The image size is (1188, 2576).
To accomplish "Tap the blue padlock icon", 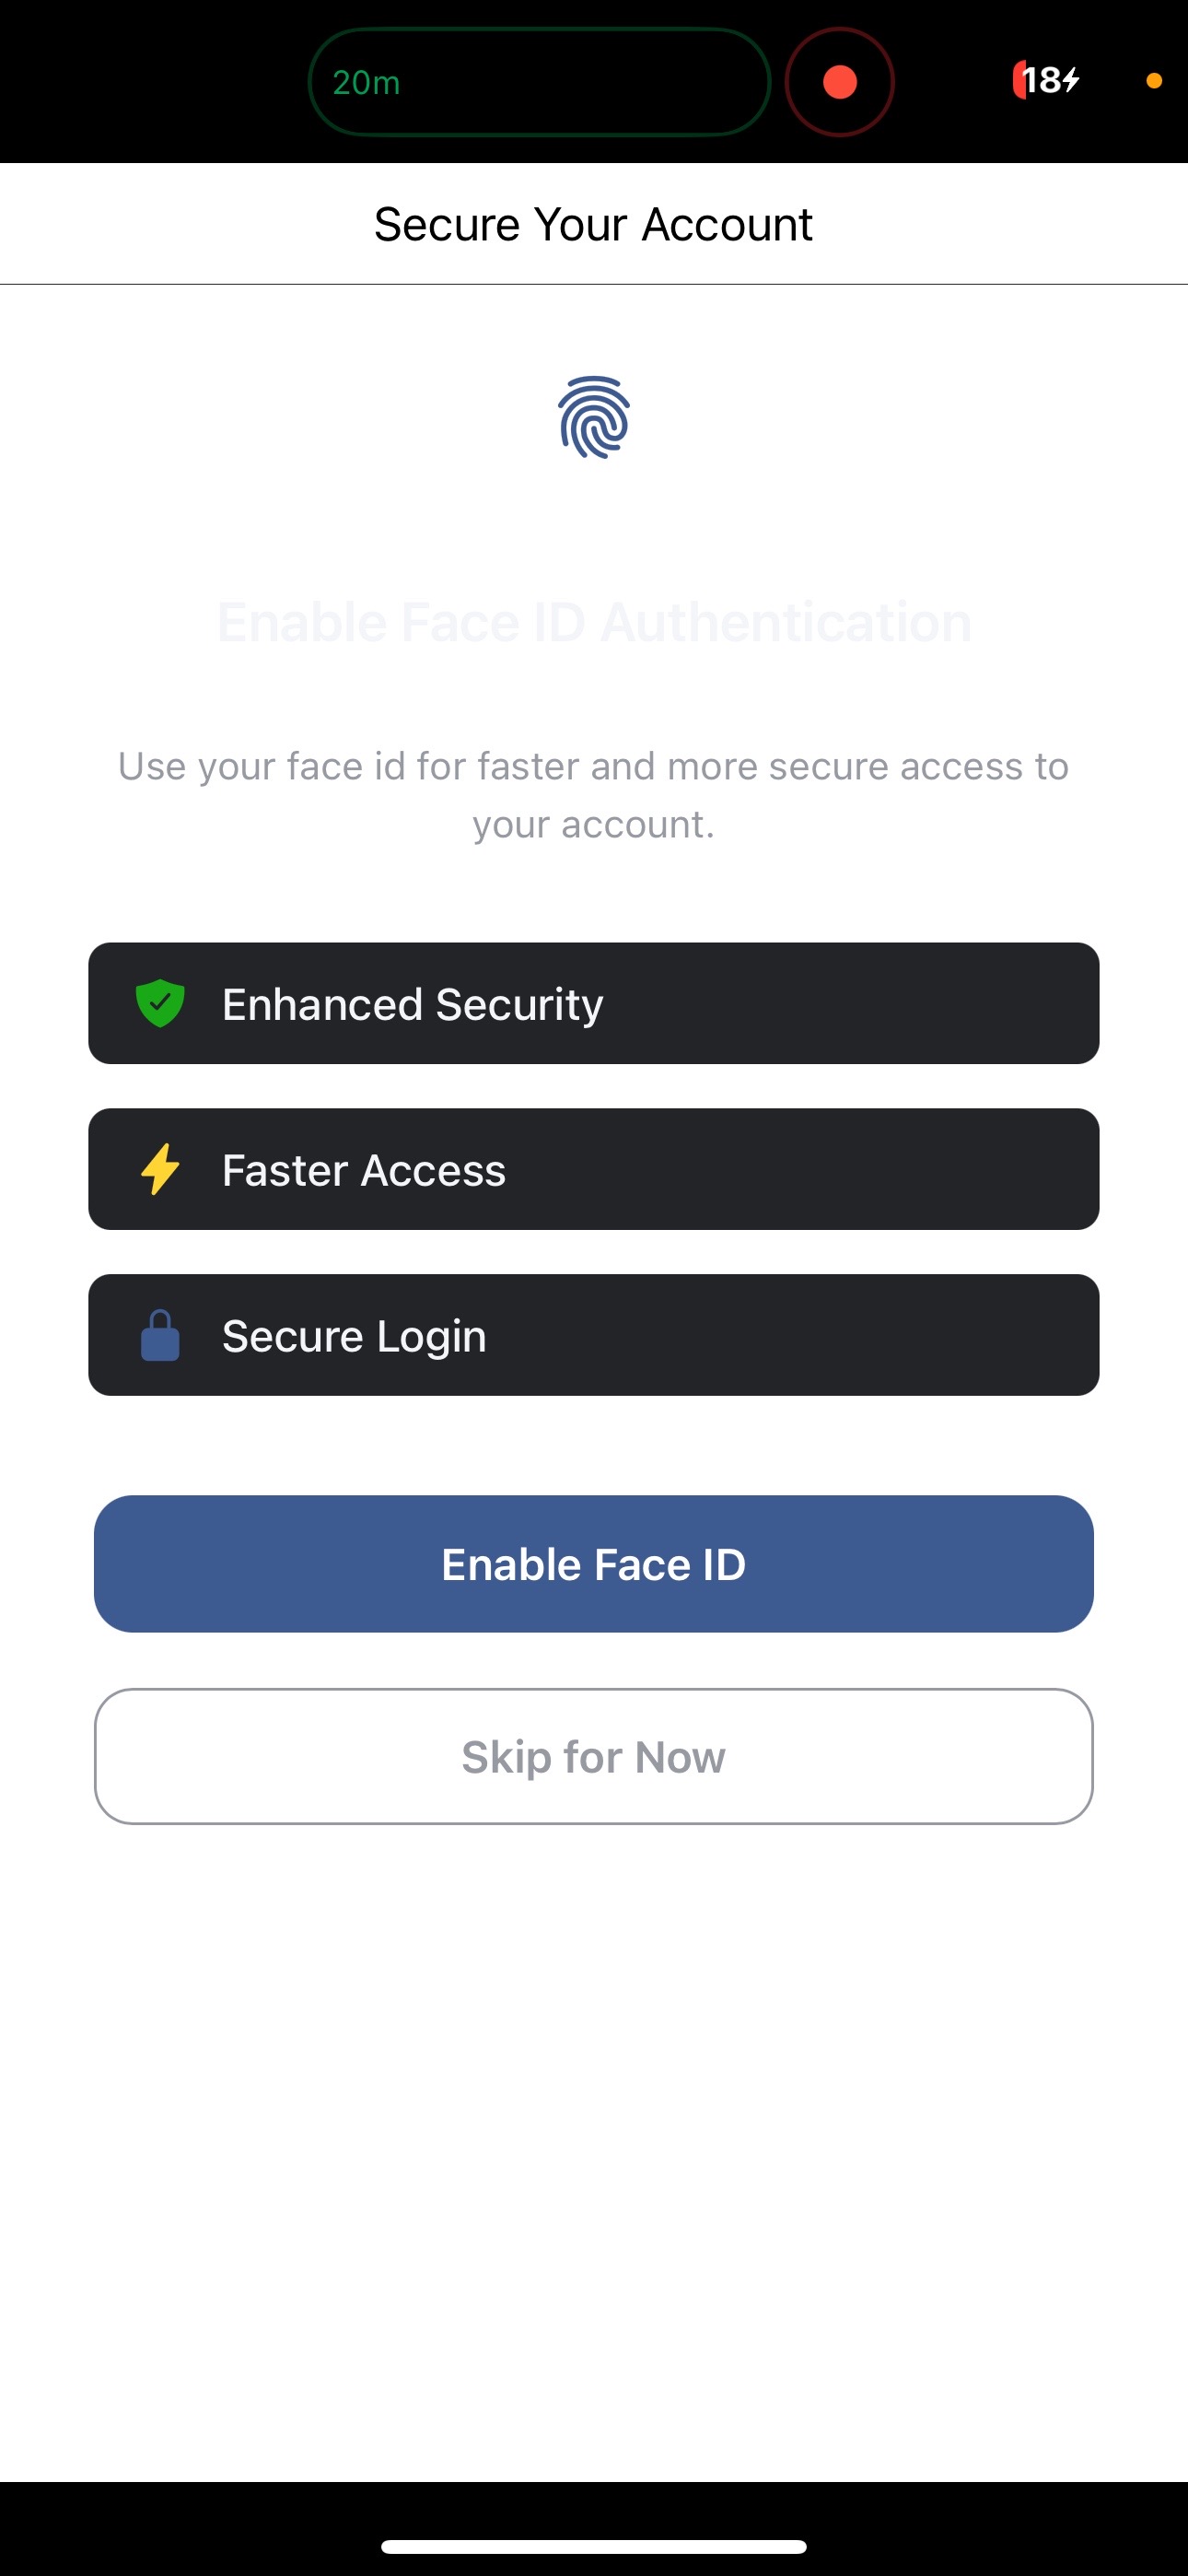I will tap(160, 1336).
